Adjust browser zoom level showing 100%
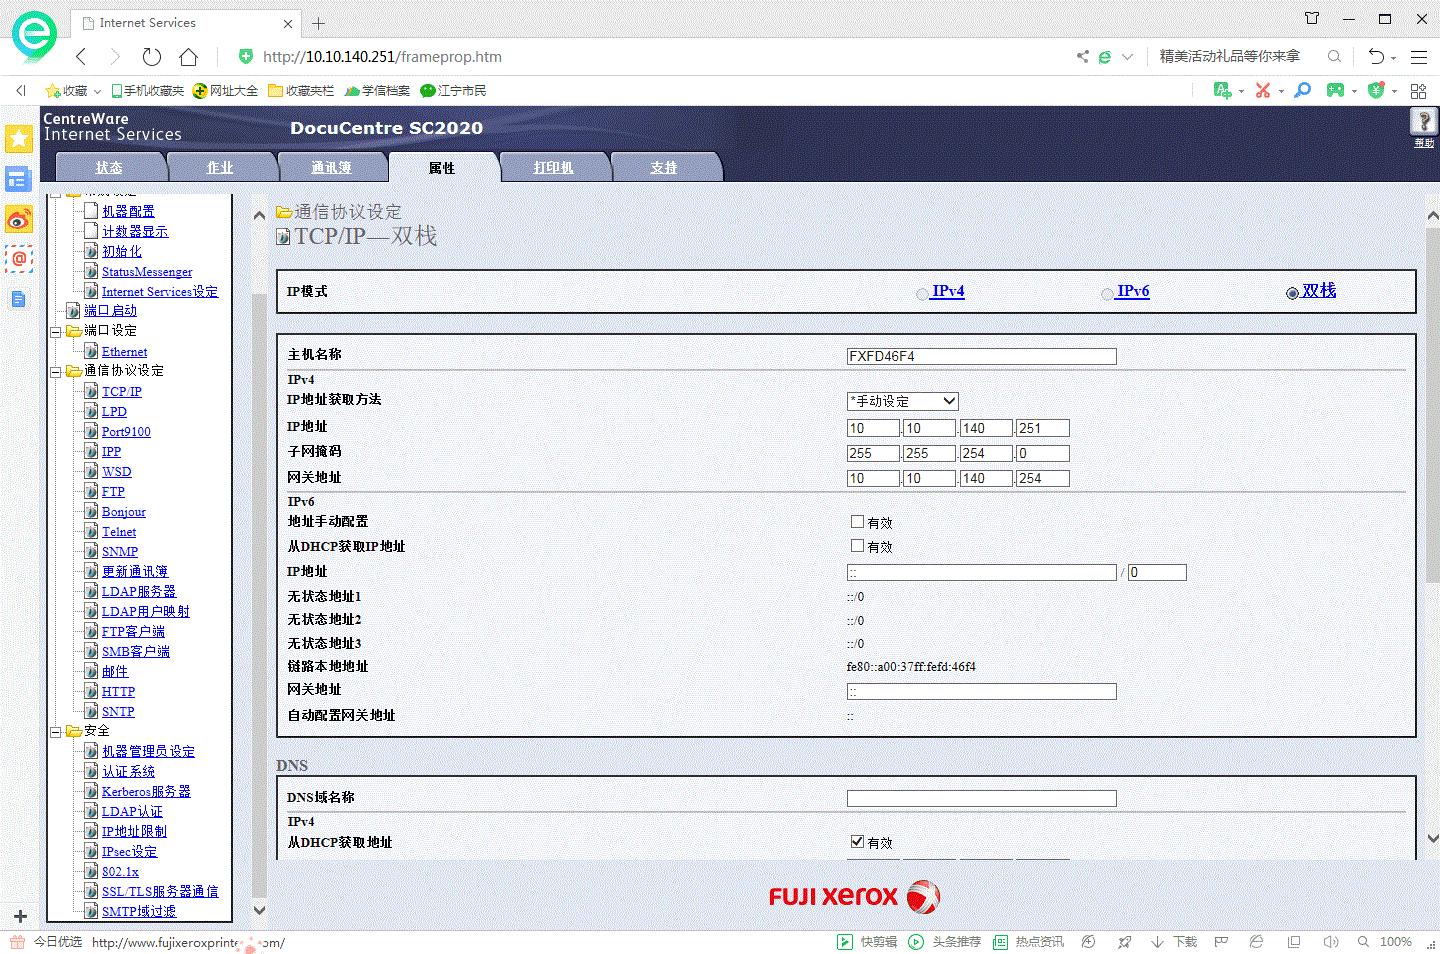The width and height of the screenshot is (1440, 954). click(x=1395, y=941)
